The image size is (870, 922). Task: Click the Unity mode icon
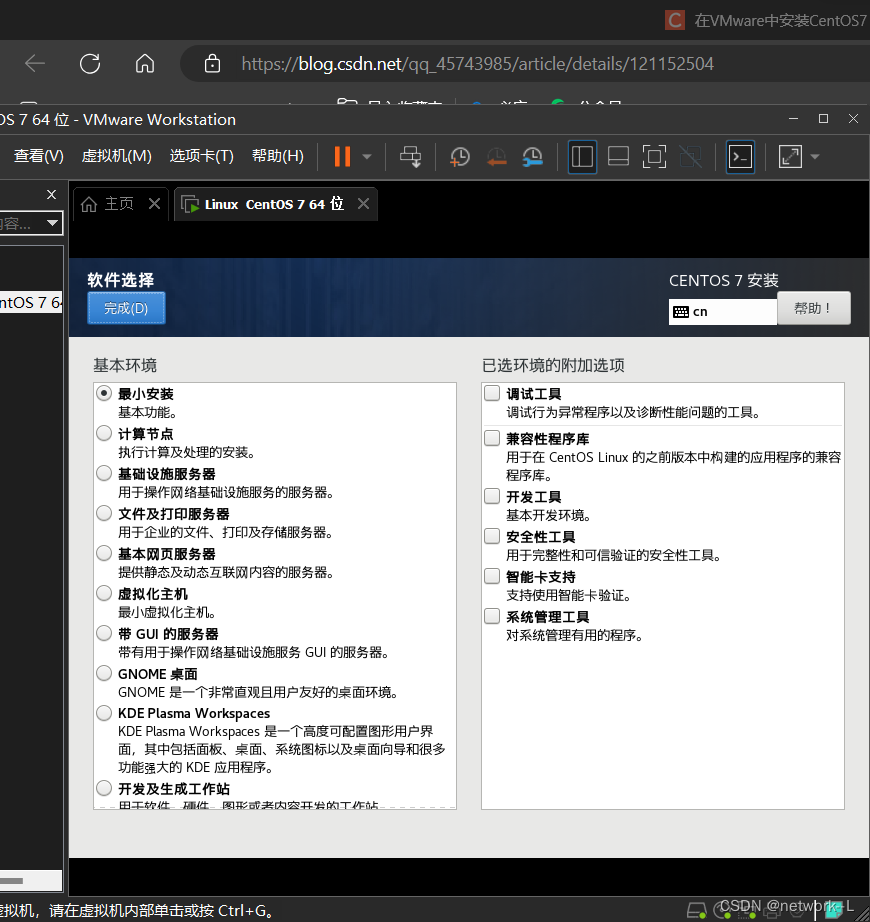click(x=690, y=156)
